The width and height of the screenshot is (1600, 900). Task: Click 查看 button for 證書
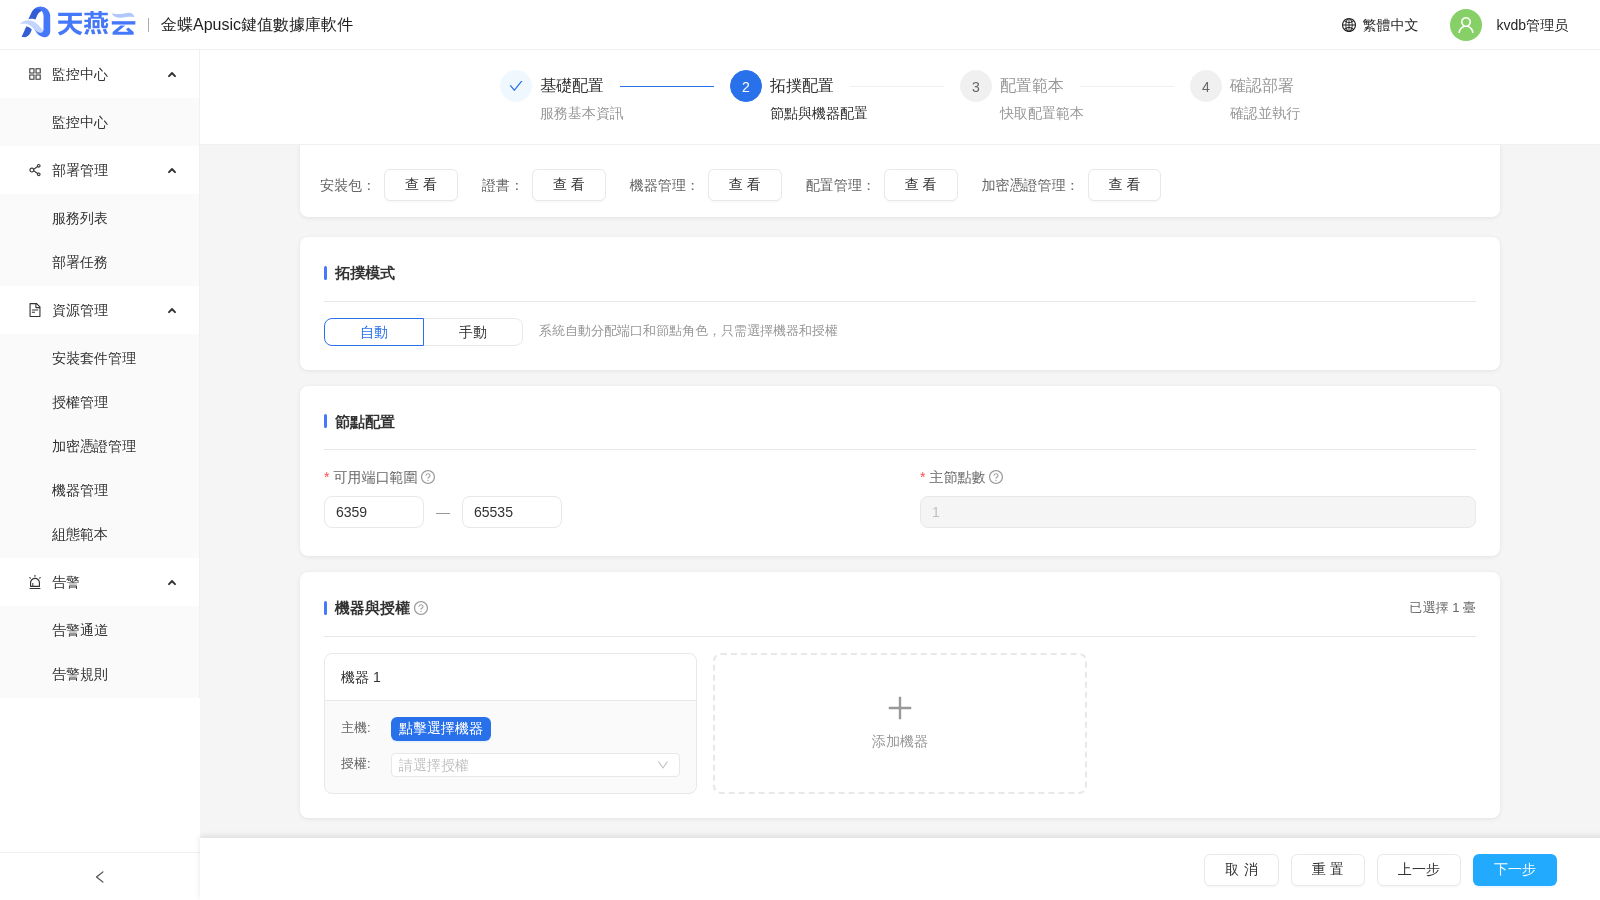tap(569, 185)
